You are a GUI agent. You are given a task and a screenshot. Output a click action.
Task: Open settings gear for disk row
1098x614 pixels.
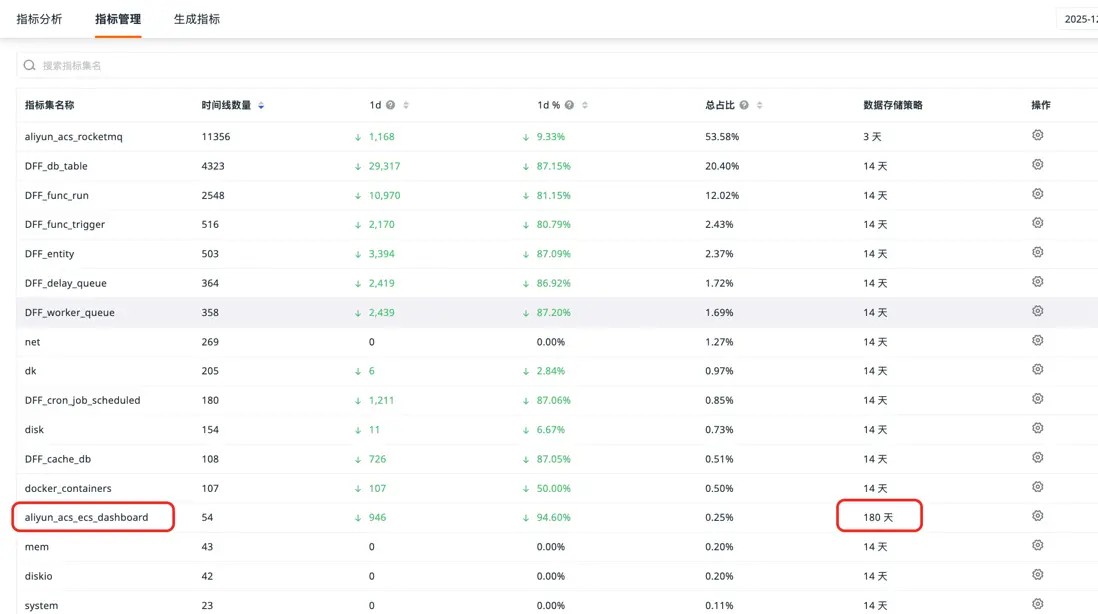tap(1038, 428)
